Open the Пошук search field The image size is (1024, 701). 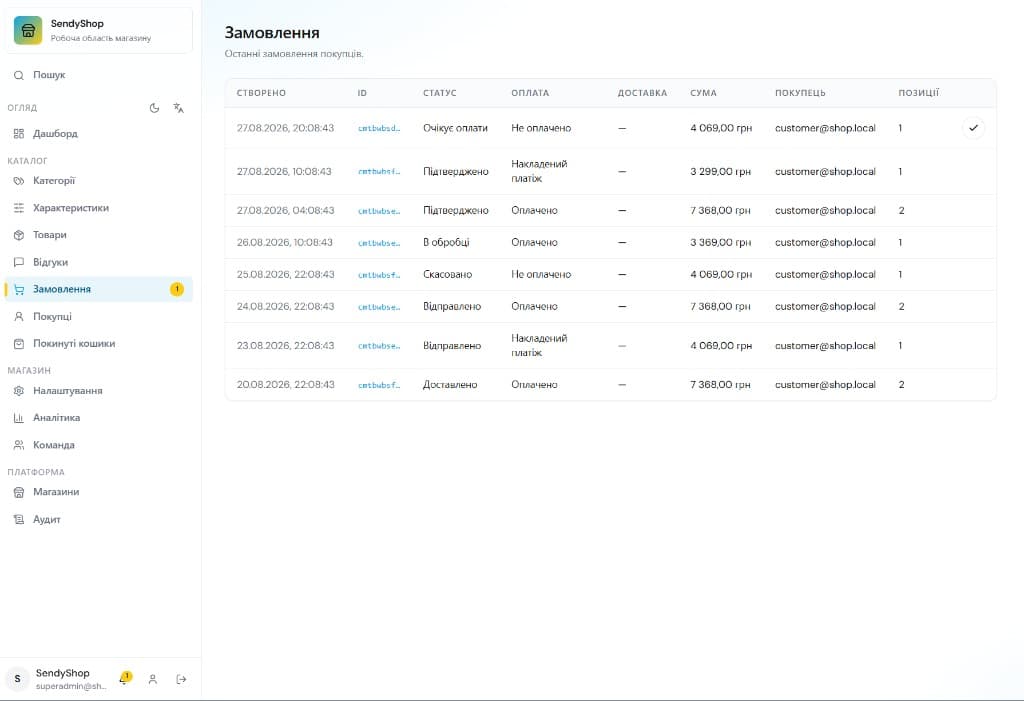click(x=99, y=75)
